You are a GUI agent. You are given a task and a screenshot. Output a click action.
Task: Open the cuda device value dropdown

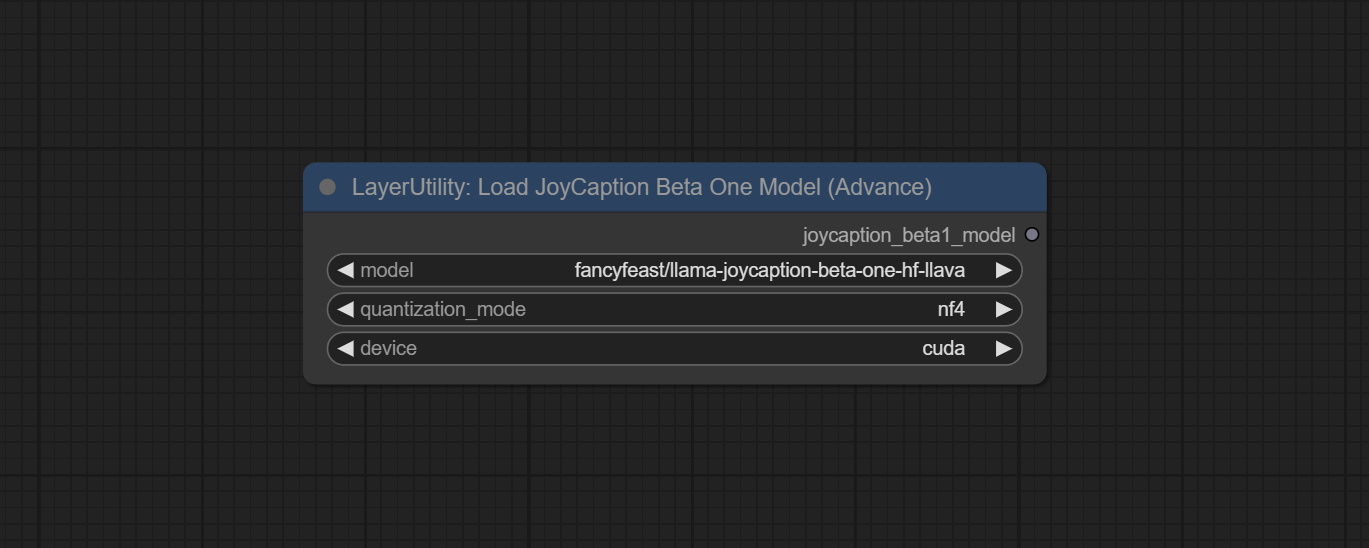[x=943, y=348]
